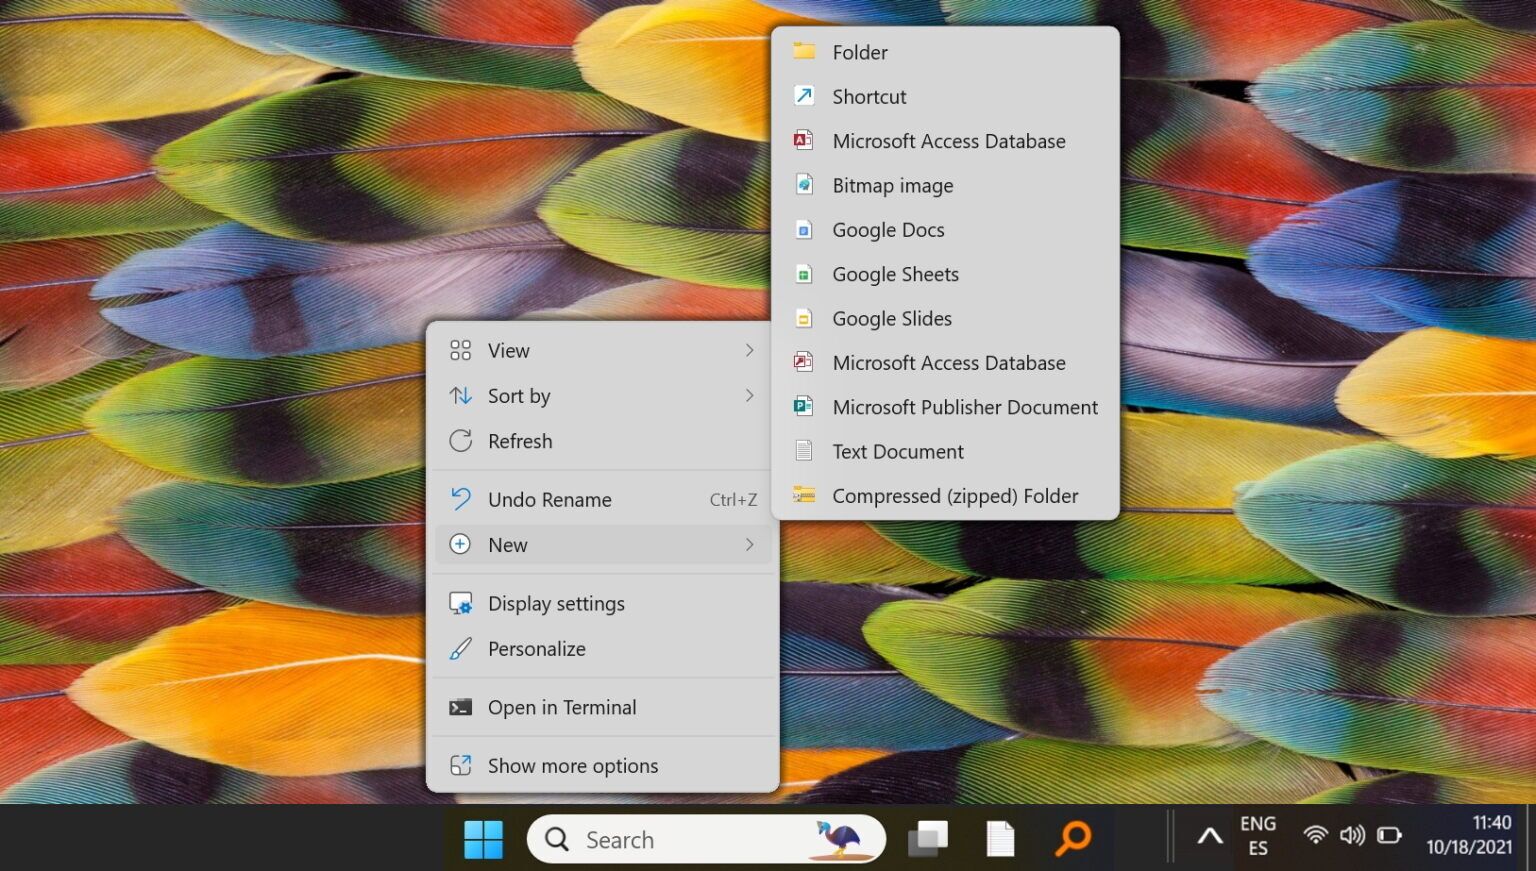Click the orange search app icon in taskbar
The image size is (1536, 871).
point(1071,839)
